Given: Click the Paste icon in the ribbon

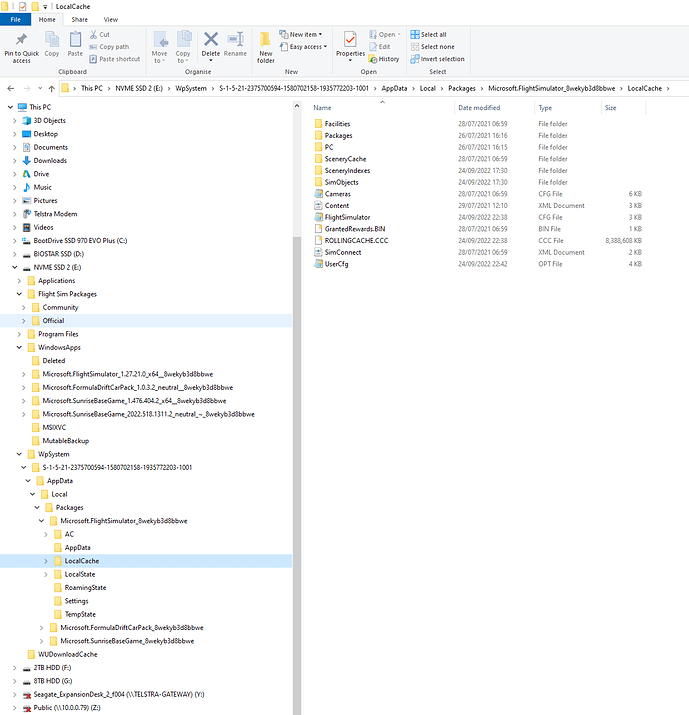Looking at the screenshot, I should tap(75, 40).
